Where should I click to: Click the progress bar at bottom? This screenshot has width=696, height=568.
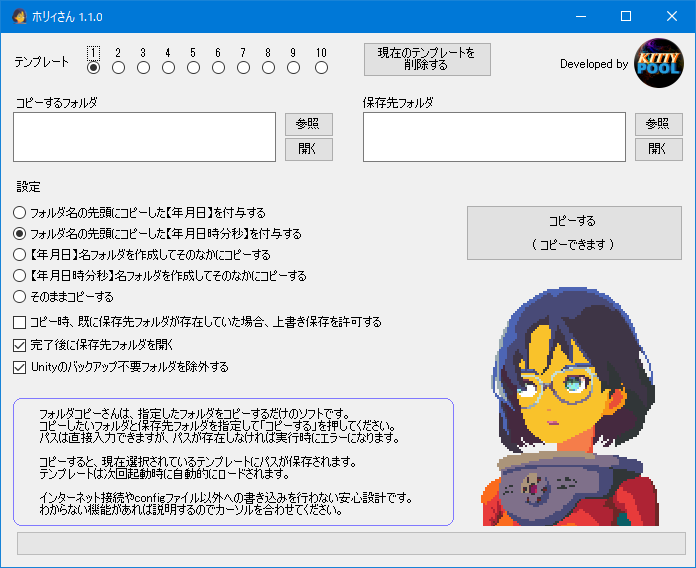tap(351, 543)
